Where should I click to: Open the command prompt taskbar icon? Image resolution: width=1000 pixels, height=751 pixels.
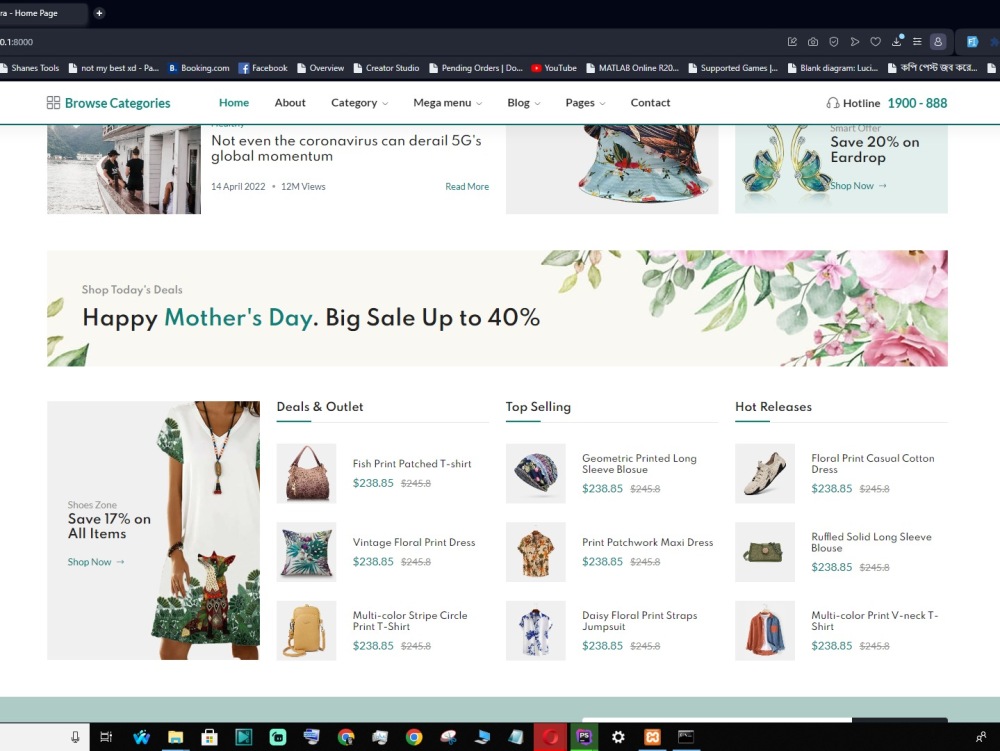(x=686, y=737)
